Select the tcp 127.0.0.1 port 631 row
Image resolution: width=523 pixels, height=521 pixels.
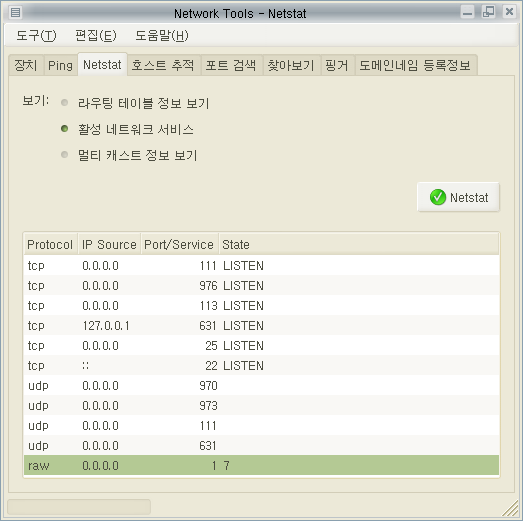point(262,326)
